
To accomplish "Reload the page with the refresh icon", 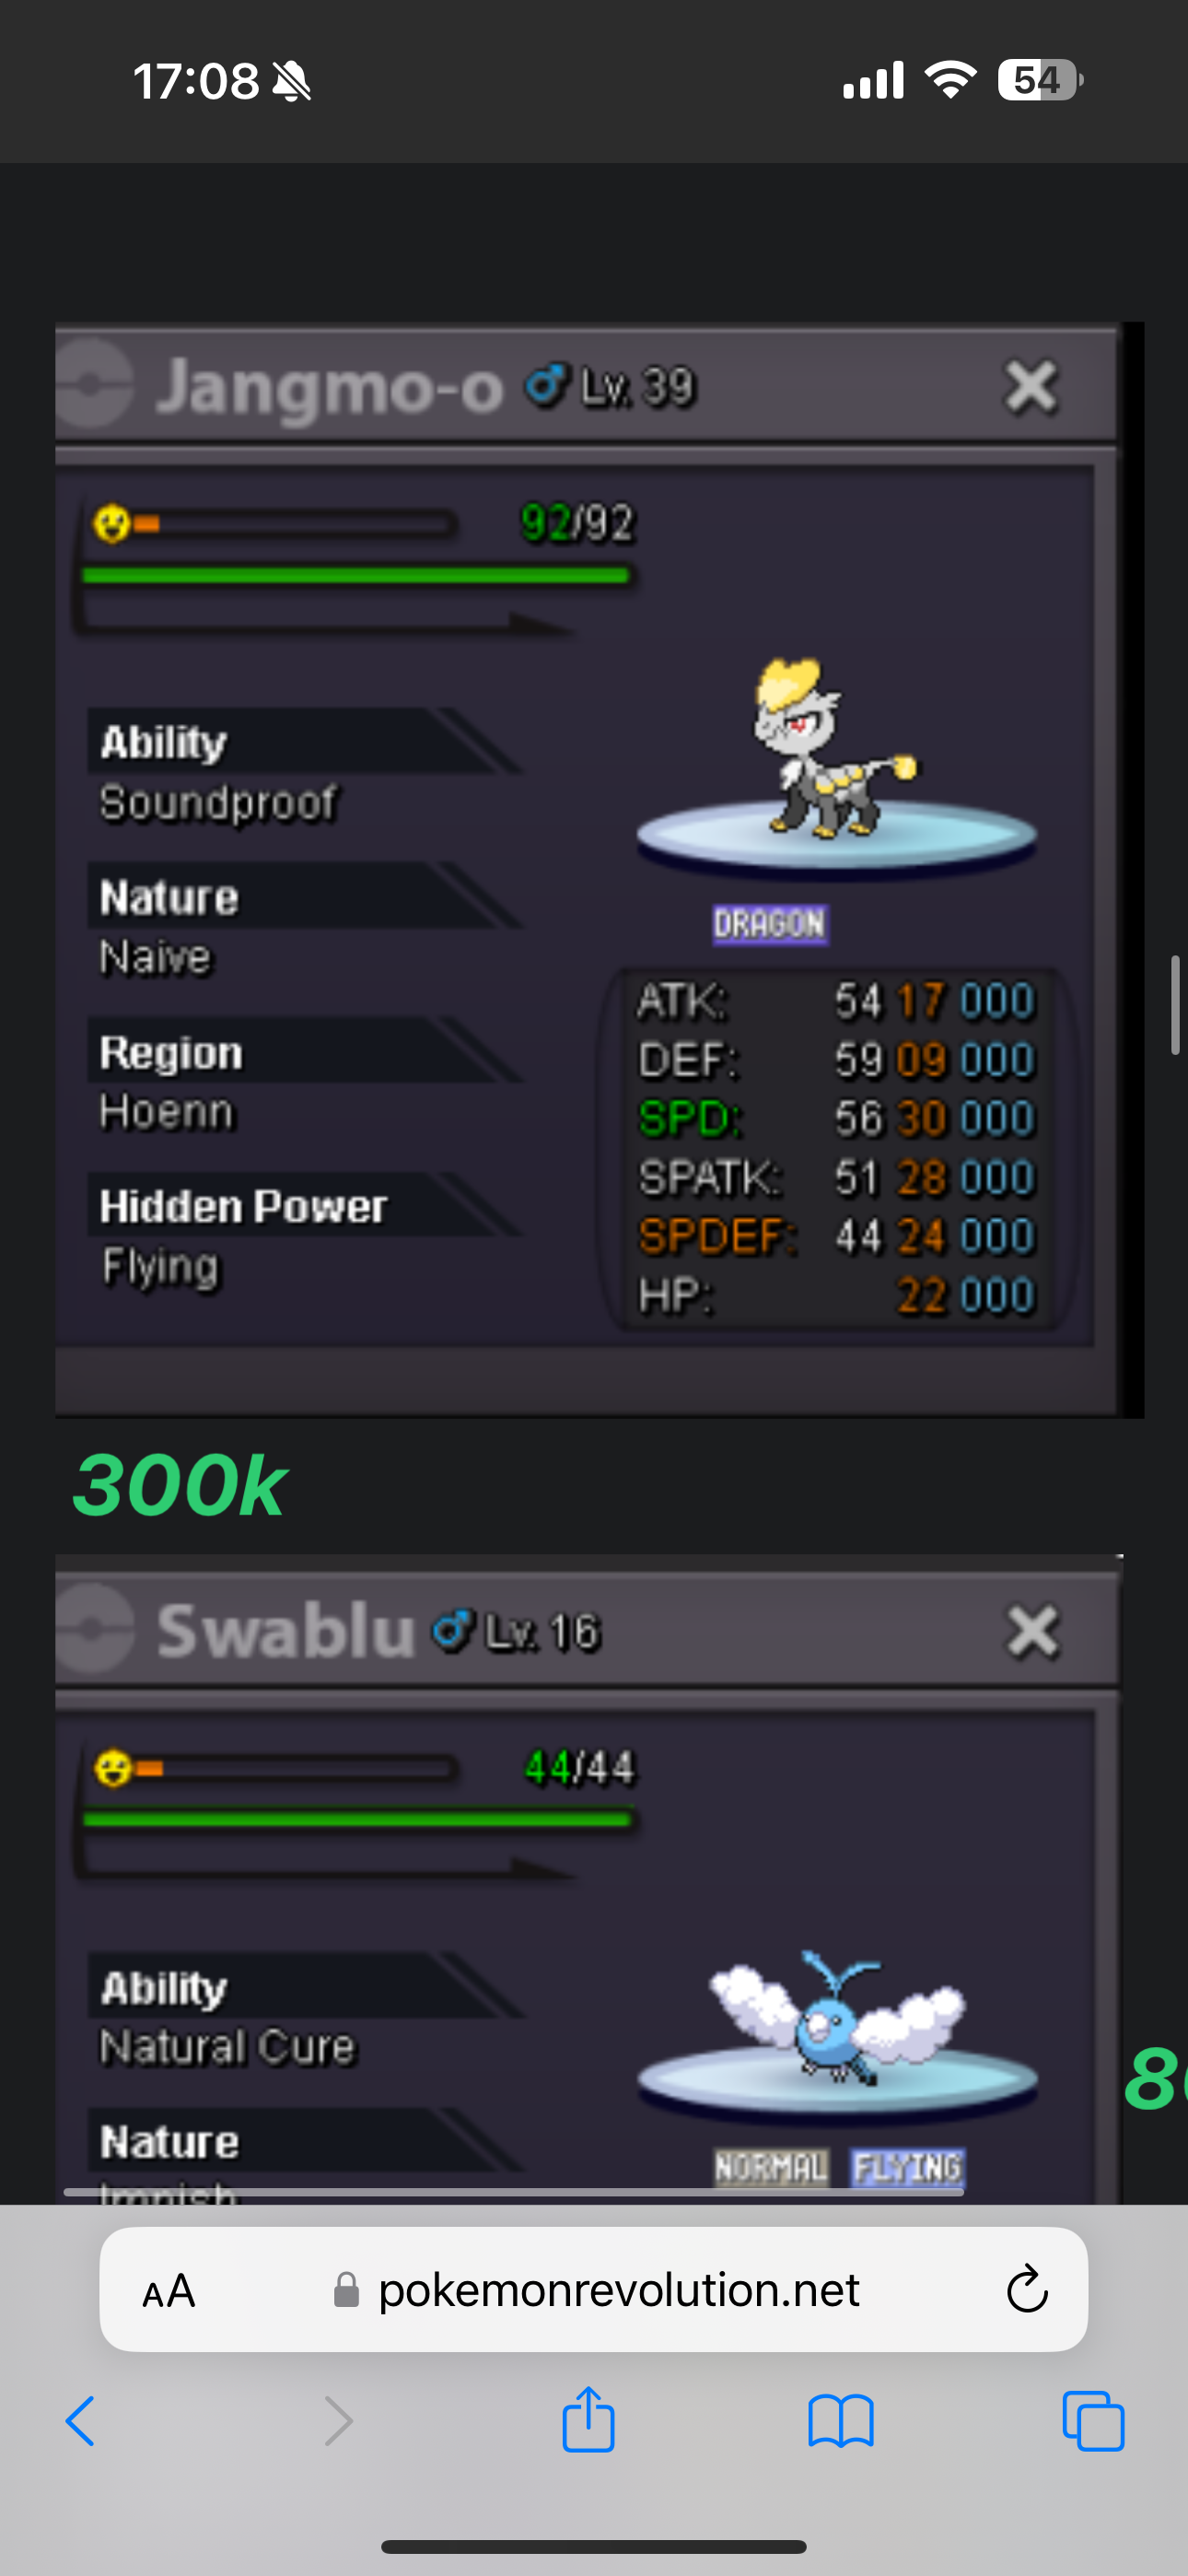I will click(1027, 2289).
